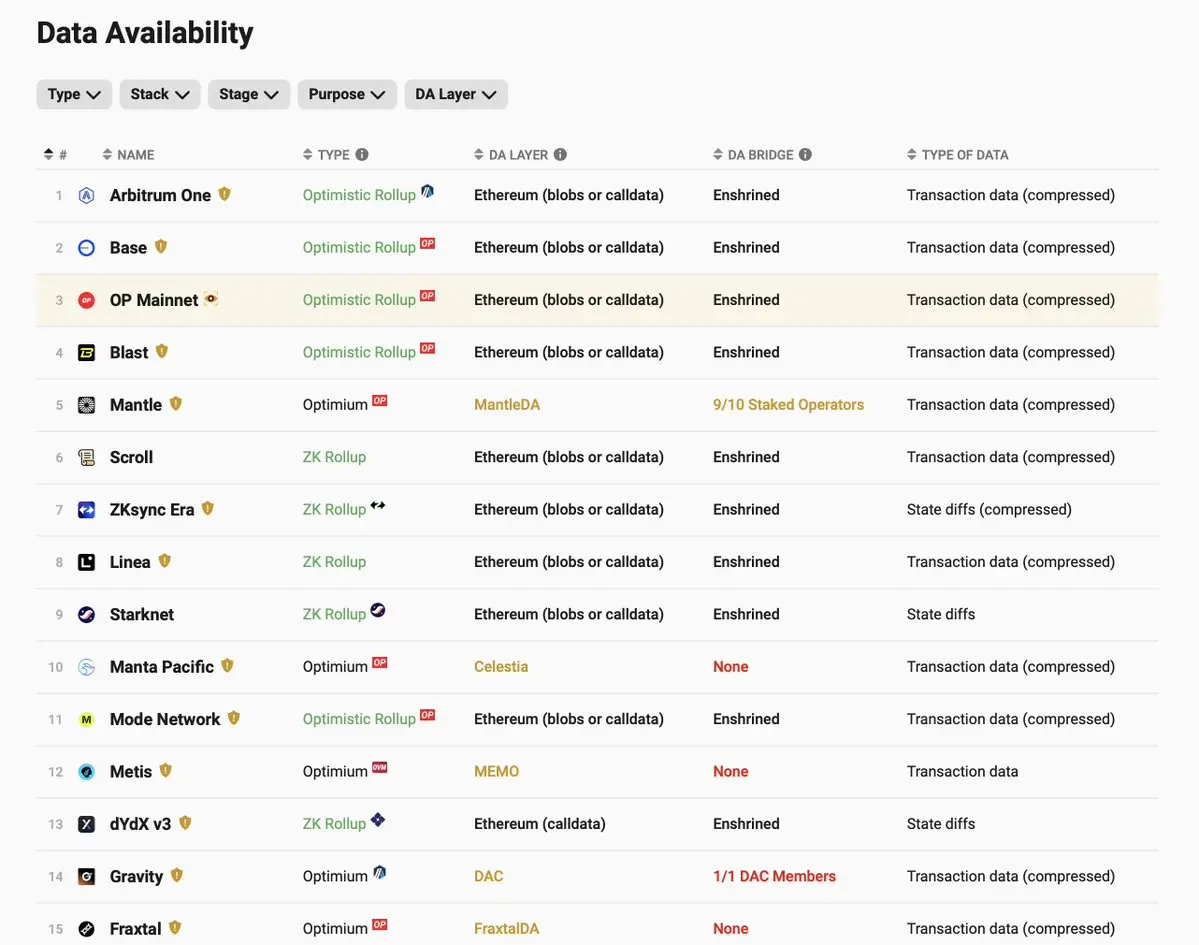Click the warning shield beside Mantle
The image size is (1199, 945).
[176, 403]
